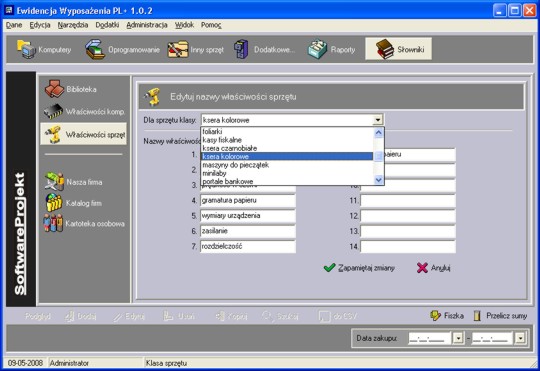
Task: Open the Słowniki books icon
Action: click(385, 49)
